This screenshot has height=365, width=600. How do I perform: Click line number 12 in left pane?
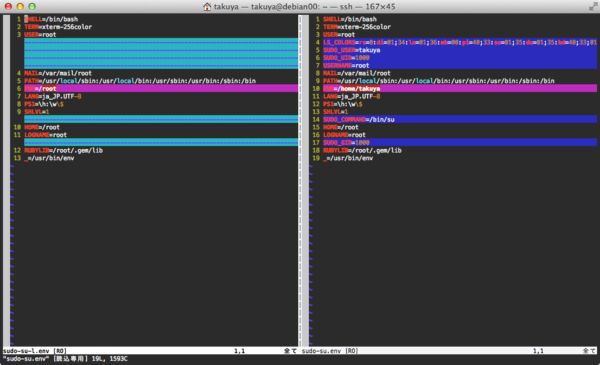pos(17,150)
